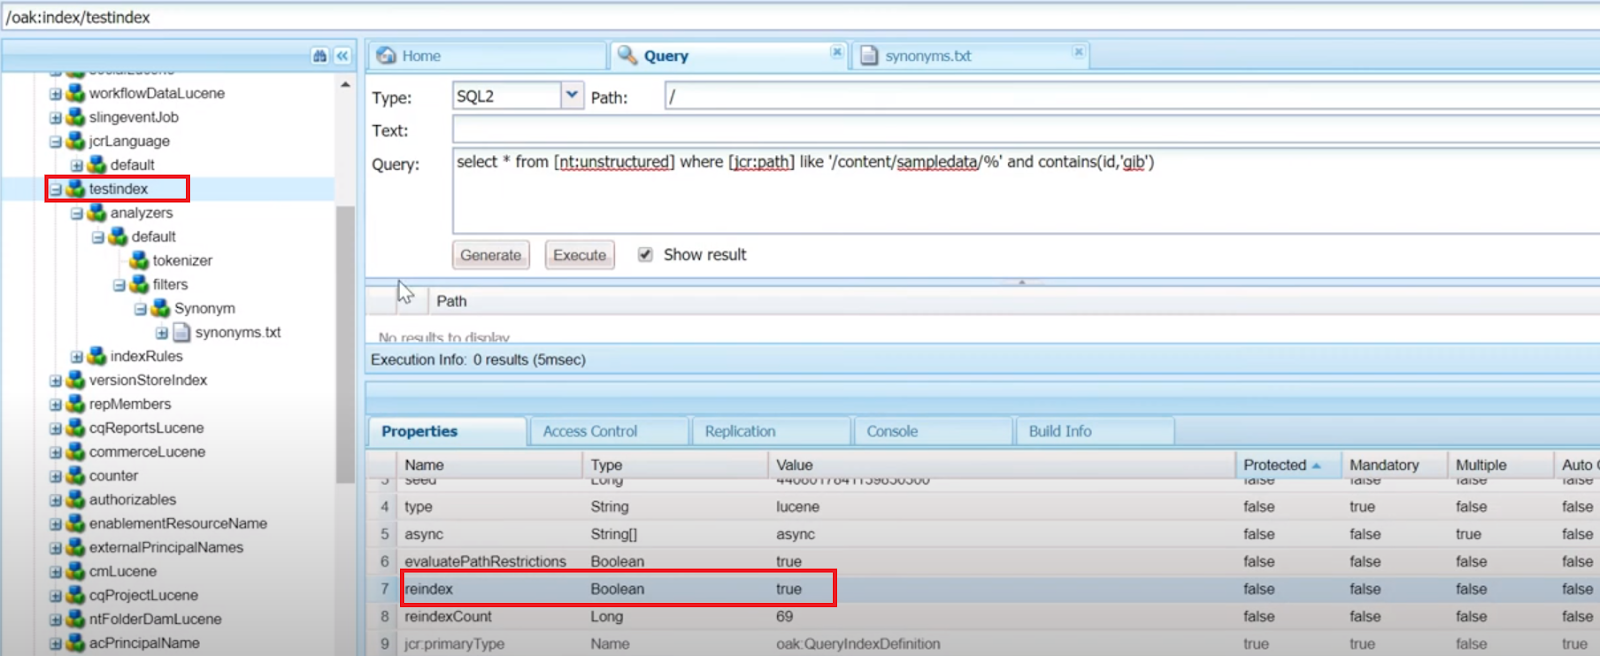Screen dimensions: 1600x656
Task: Click the workflowDataLucene node icon
Action: 75,93
